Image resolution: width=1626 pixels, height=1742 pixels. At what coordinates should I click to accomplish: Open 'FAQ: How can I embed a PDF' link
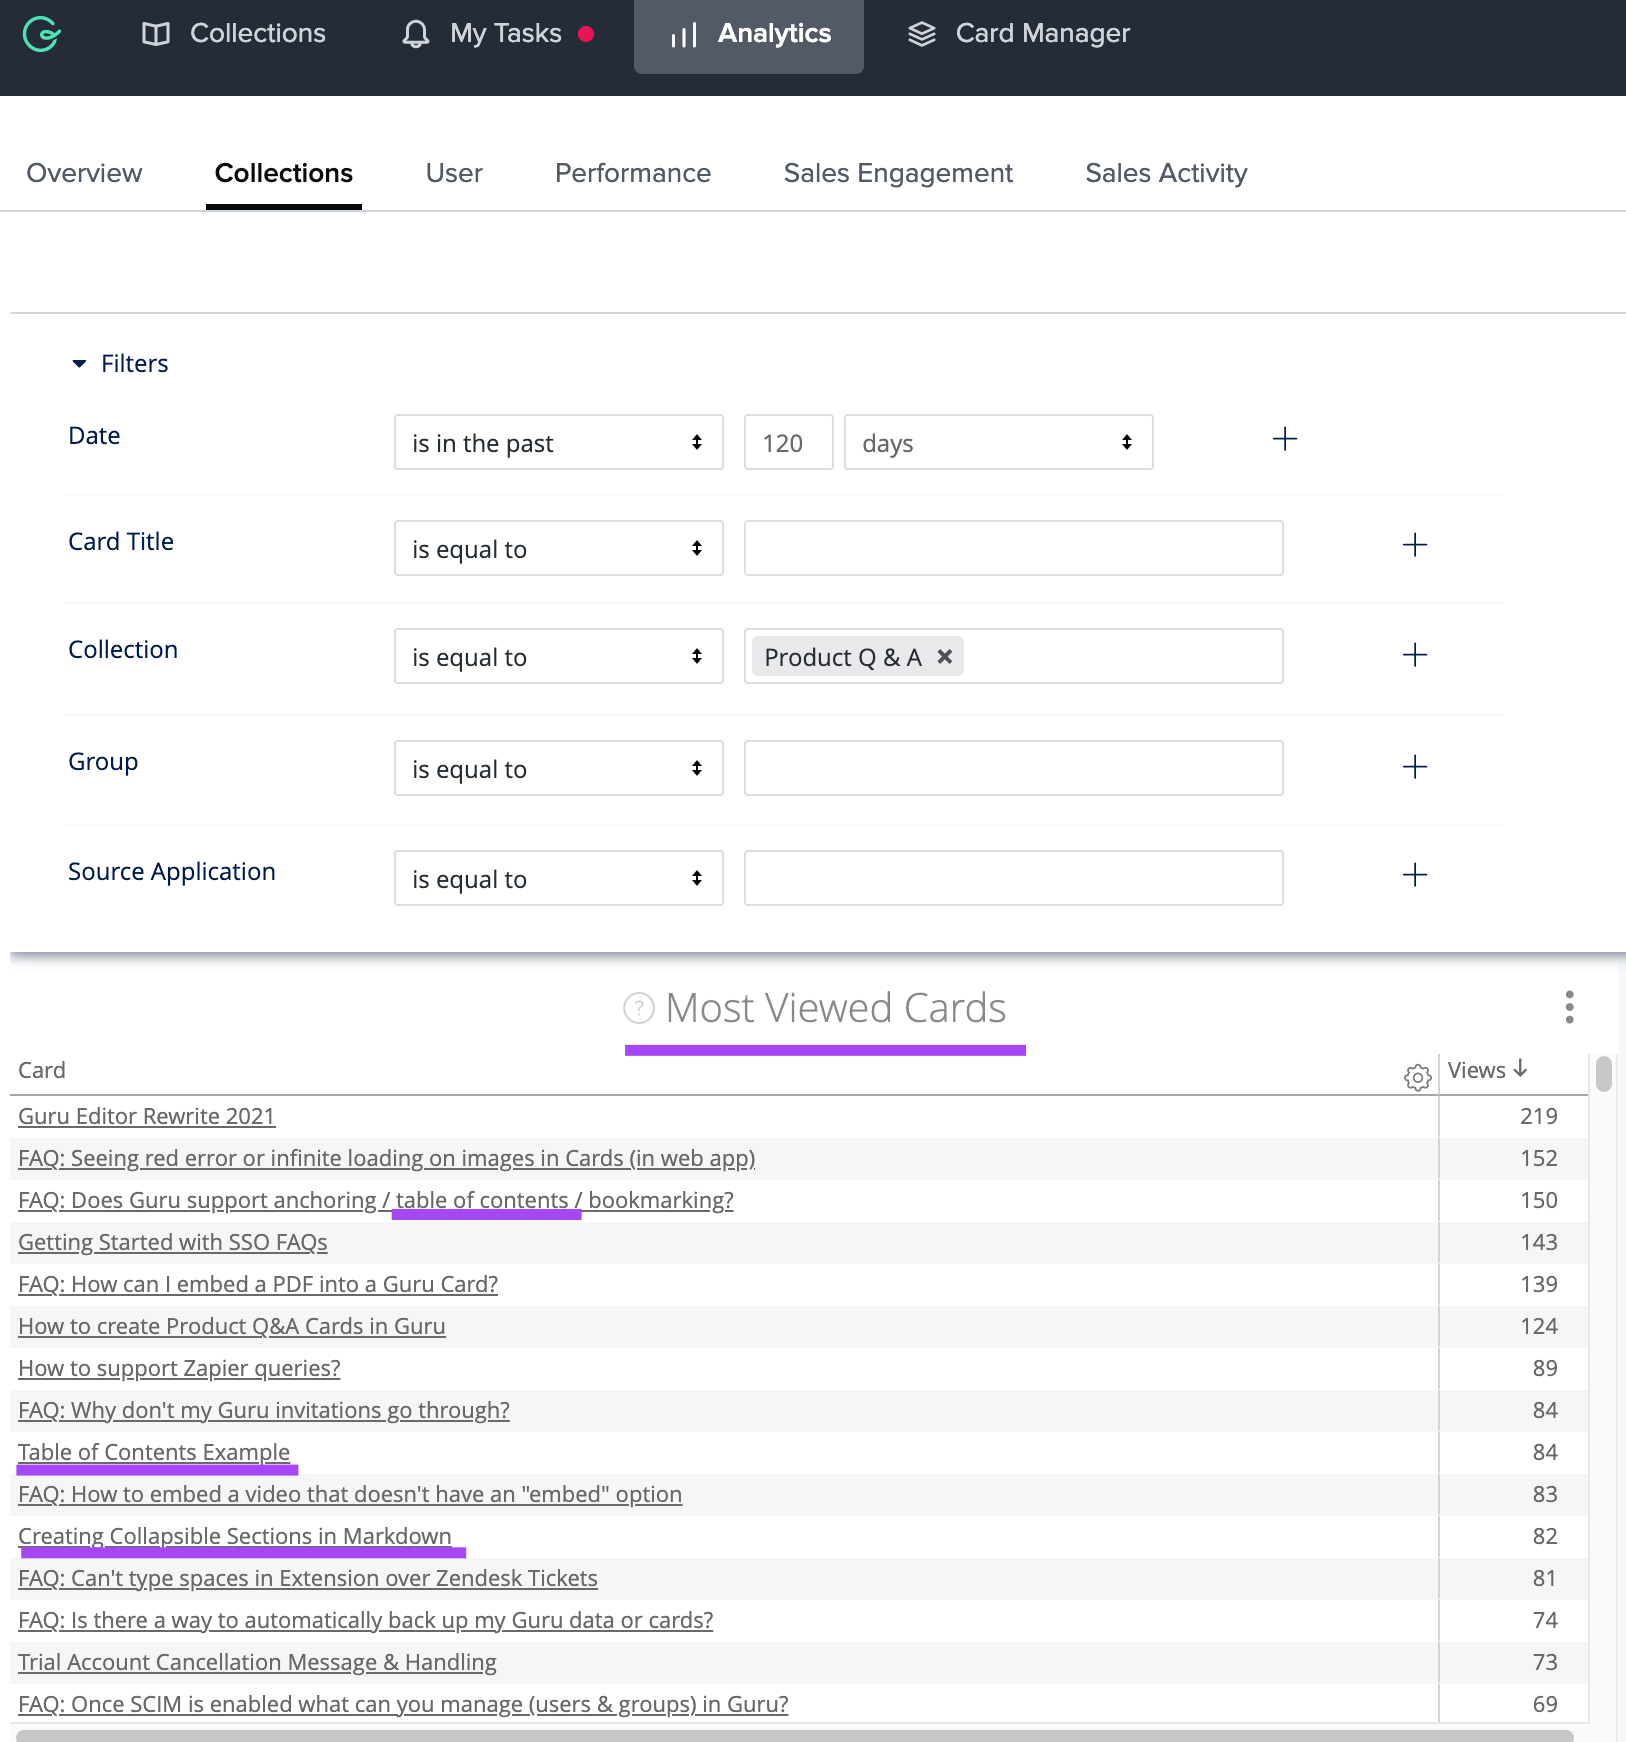(x=258, y=1284)
